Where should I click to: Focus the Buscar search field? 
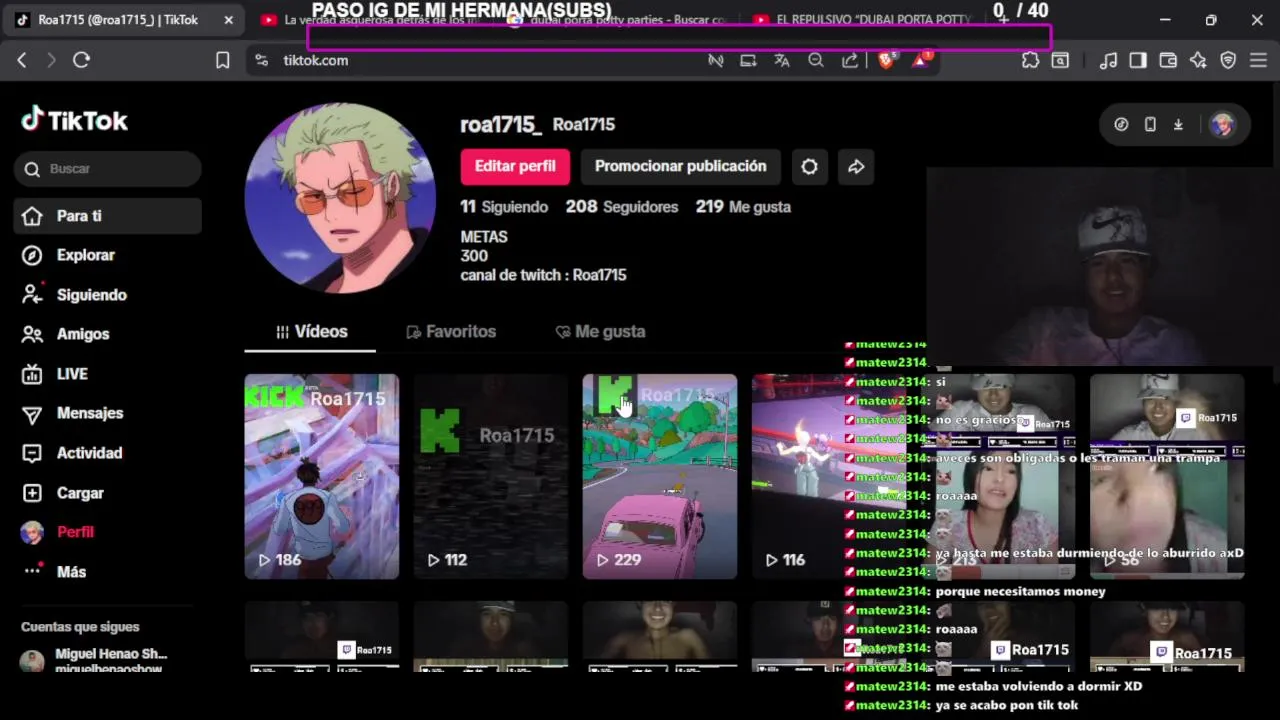(108, 169)
